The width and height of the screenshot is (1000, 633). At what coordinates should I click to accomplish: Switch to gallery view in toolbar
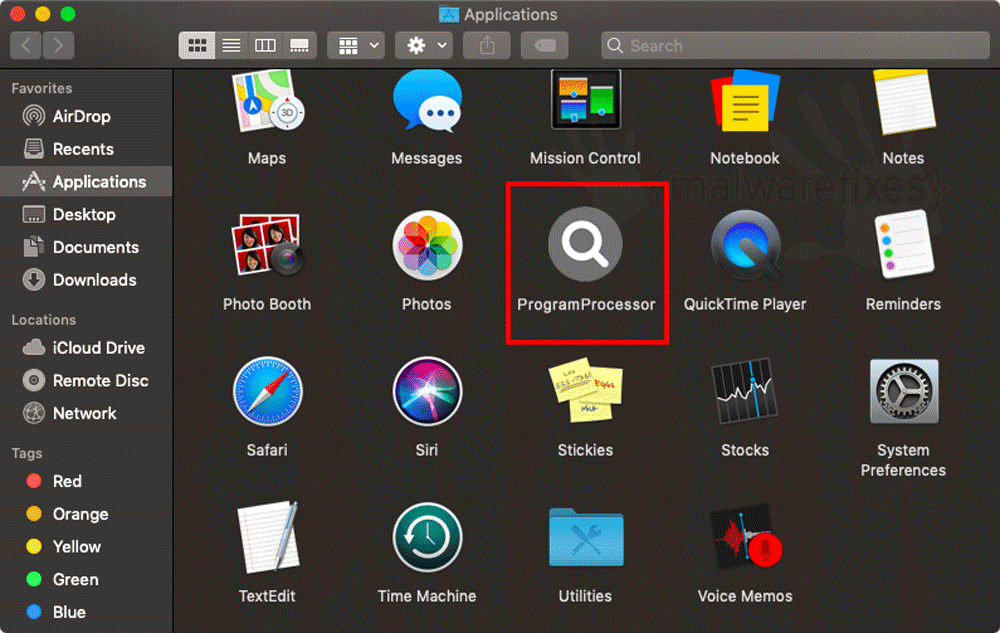[x=299, y=45]
